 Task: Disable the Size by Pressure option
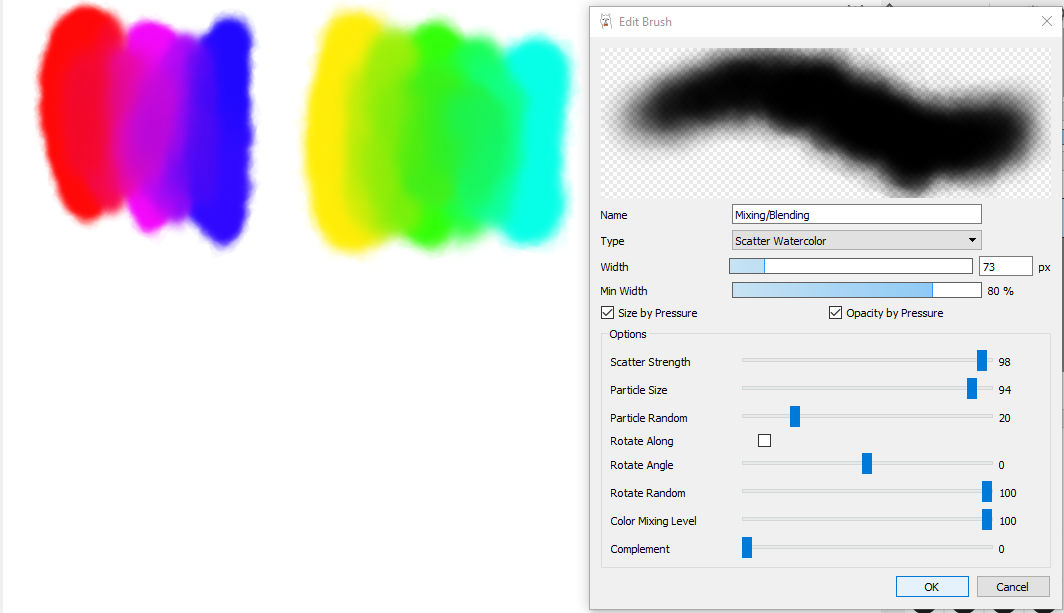pos(607,312)
